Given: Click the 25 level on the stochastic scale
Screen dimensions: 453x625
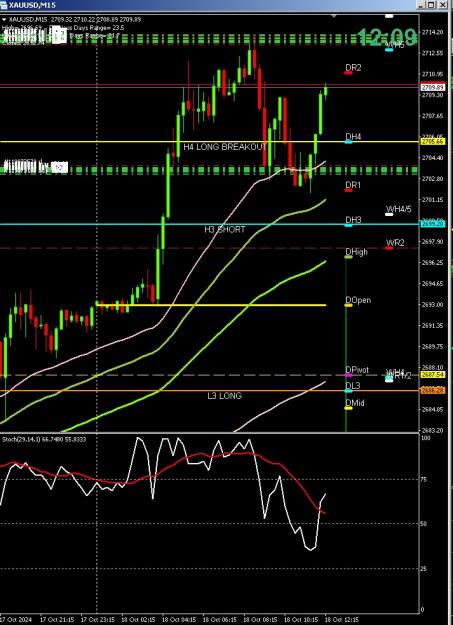Looking at the screenshot, I should [425, 568].
